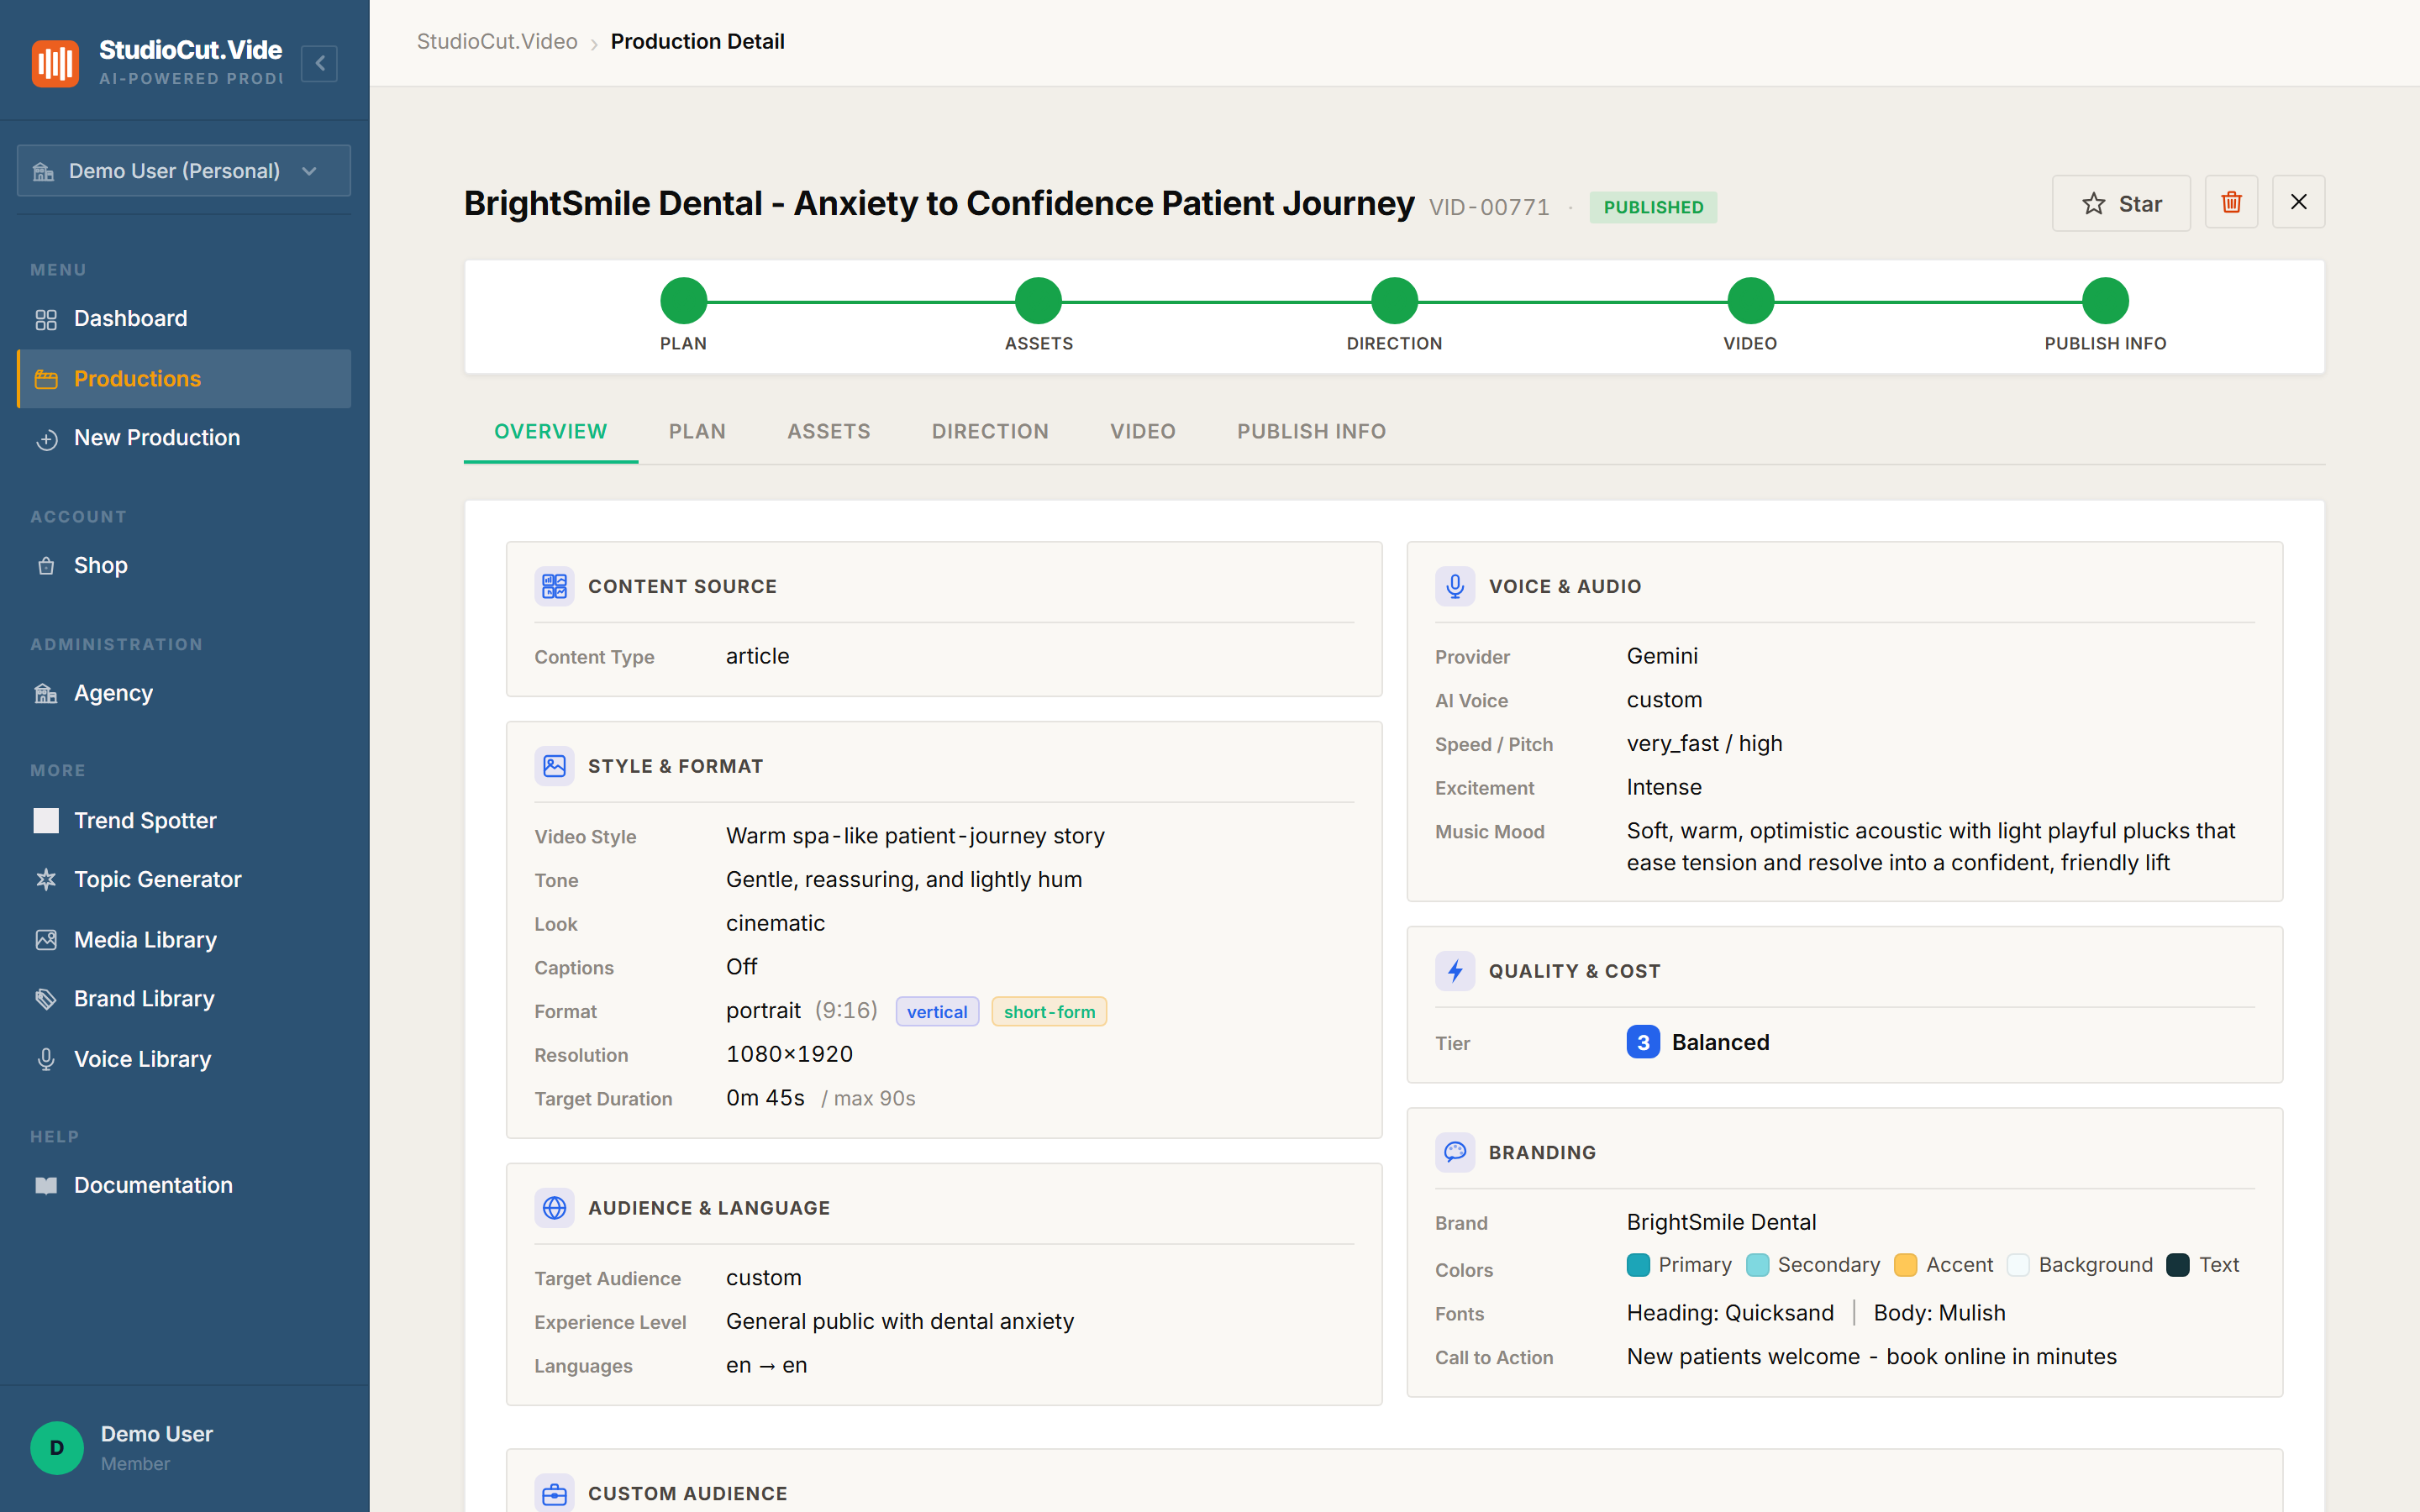Click the Media Library image icon
This screenshot has width=2420, height=1512.
coord(46,940)
